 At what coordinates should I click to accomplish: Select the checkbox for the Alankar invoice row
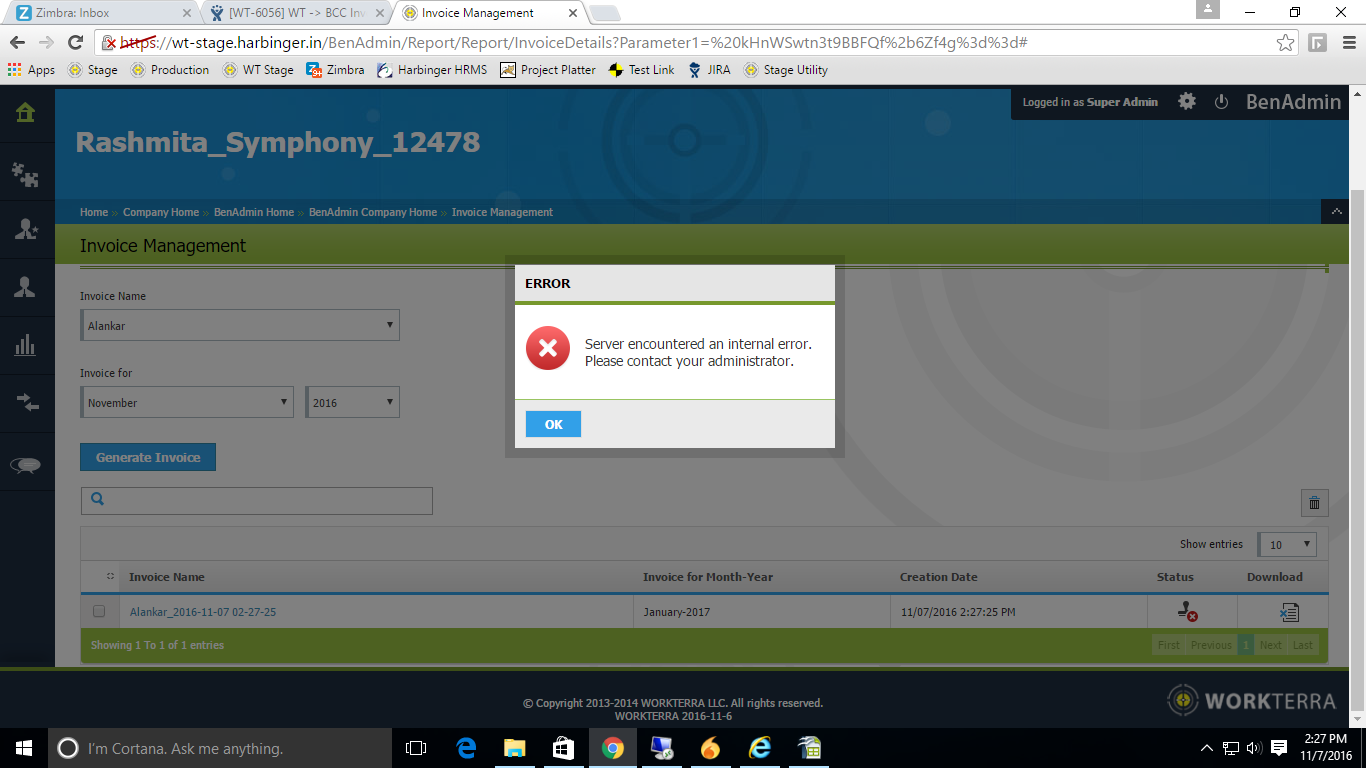coord(99,611)
